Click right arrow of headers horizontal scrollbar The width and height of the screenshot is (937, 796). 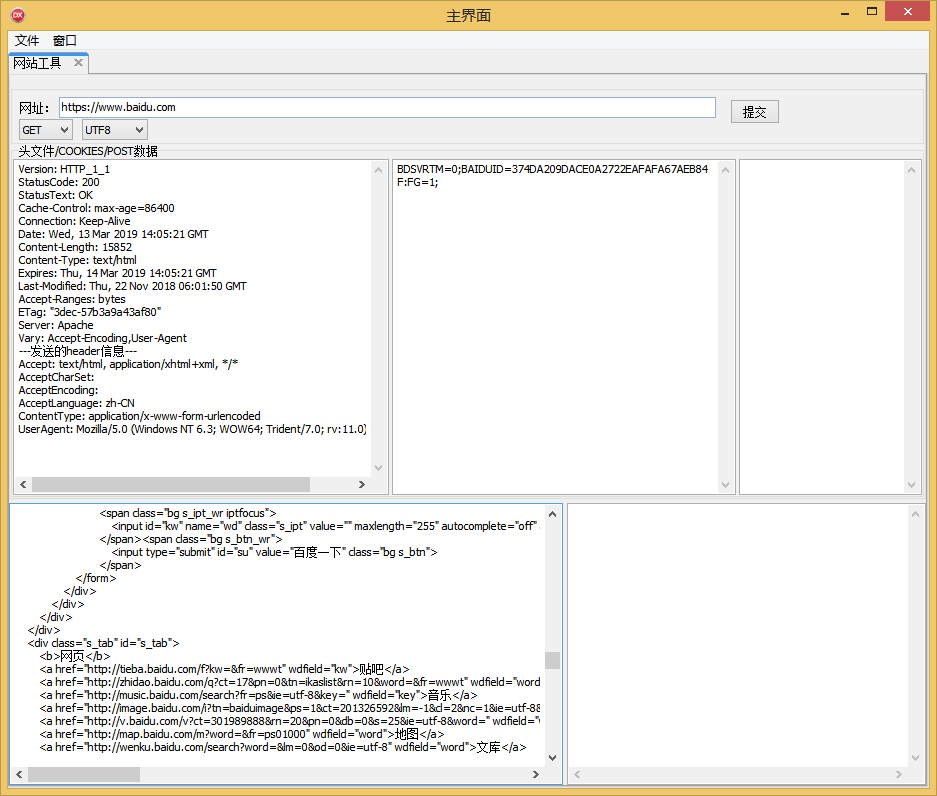click(362, 485)
